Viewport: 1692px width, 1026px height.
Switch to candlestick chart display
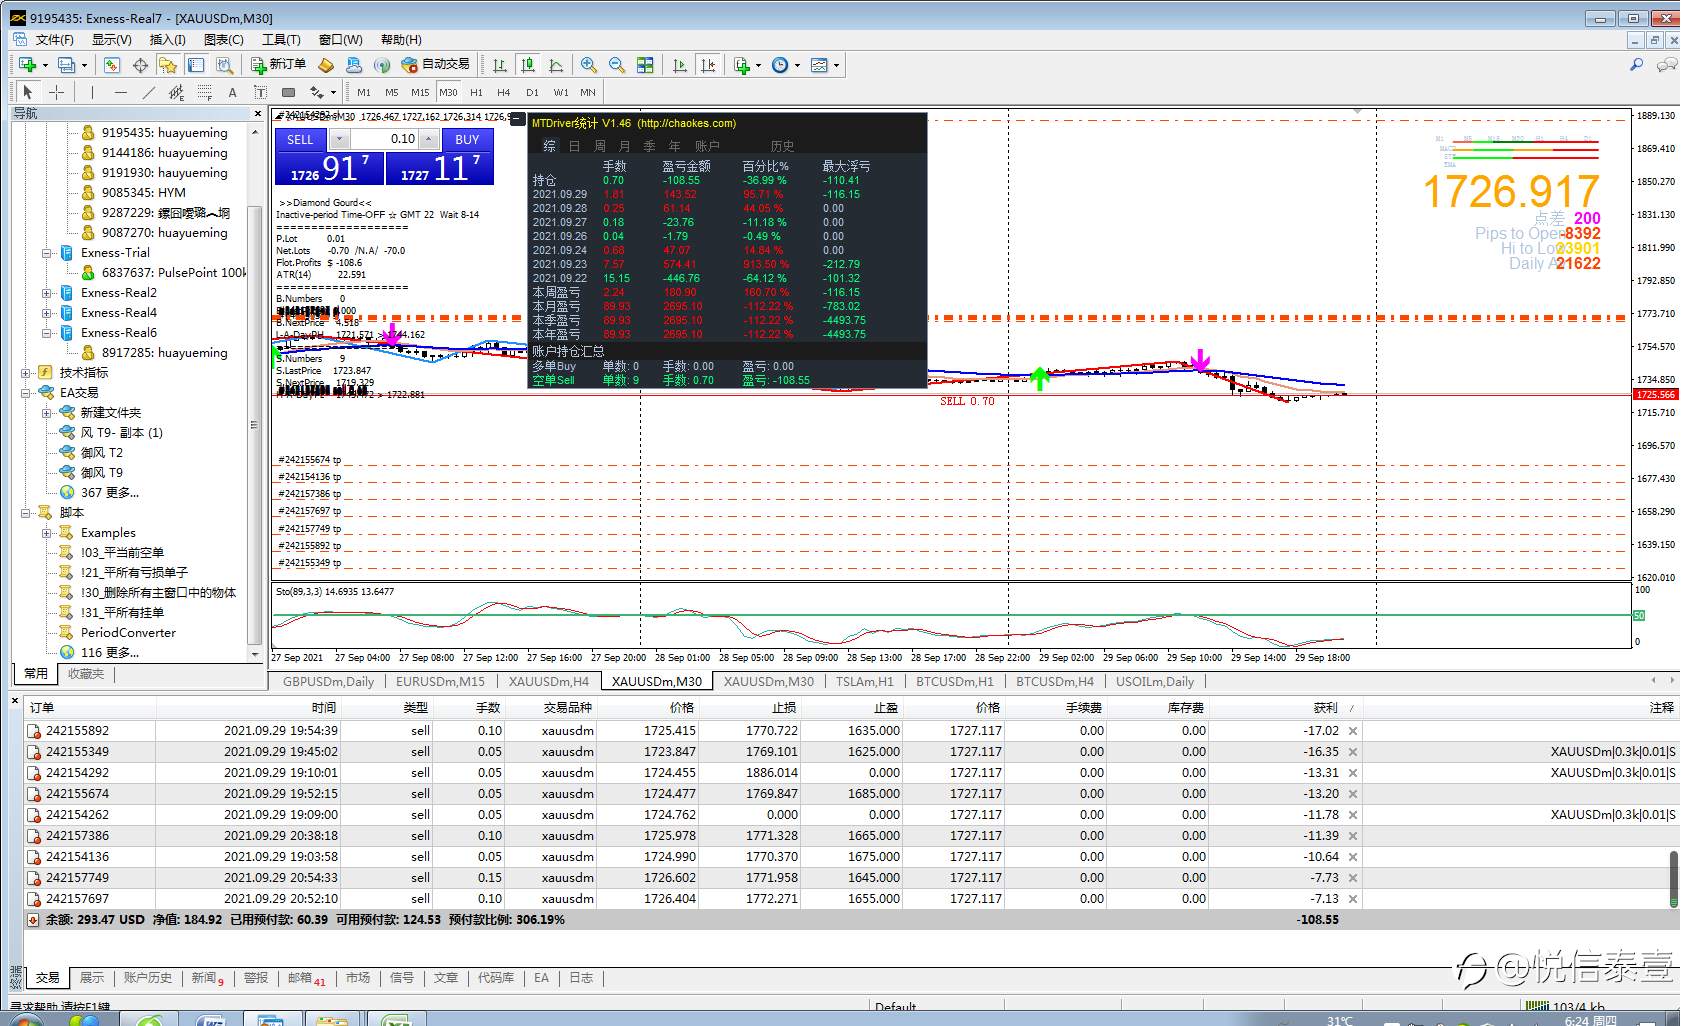coord(528,65)
